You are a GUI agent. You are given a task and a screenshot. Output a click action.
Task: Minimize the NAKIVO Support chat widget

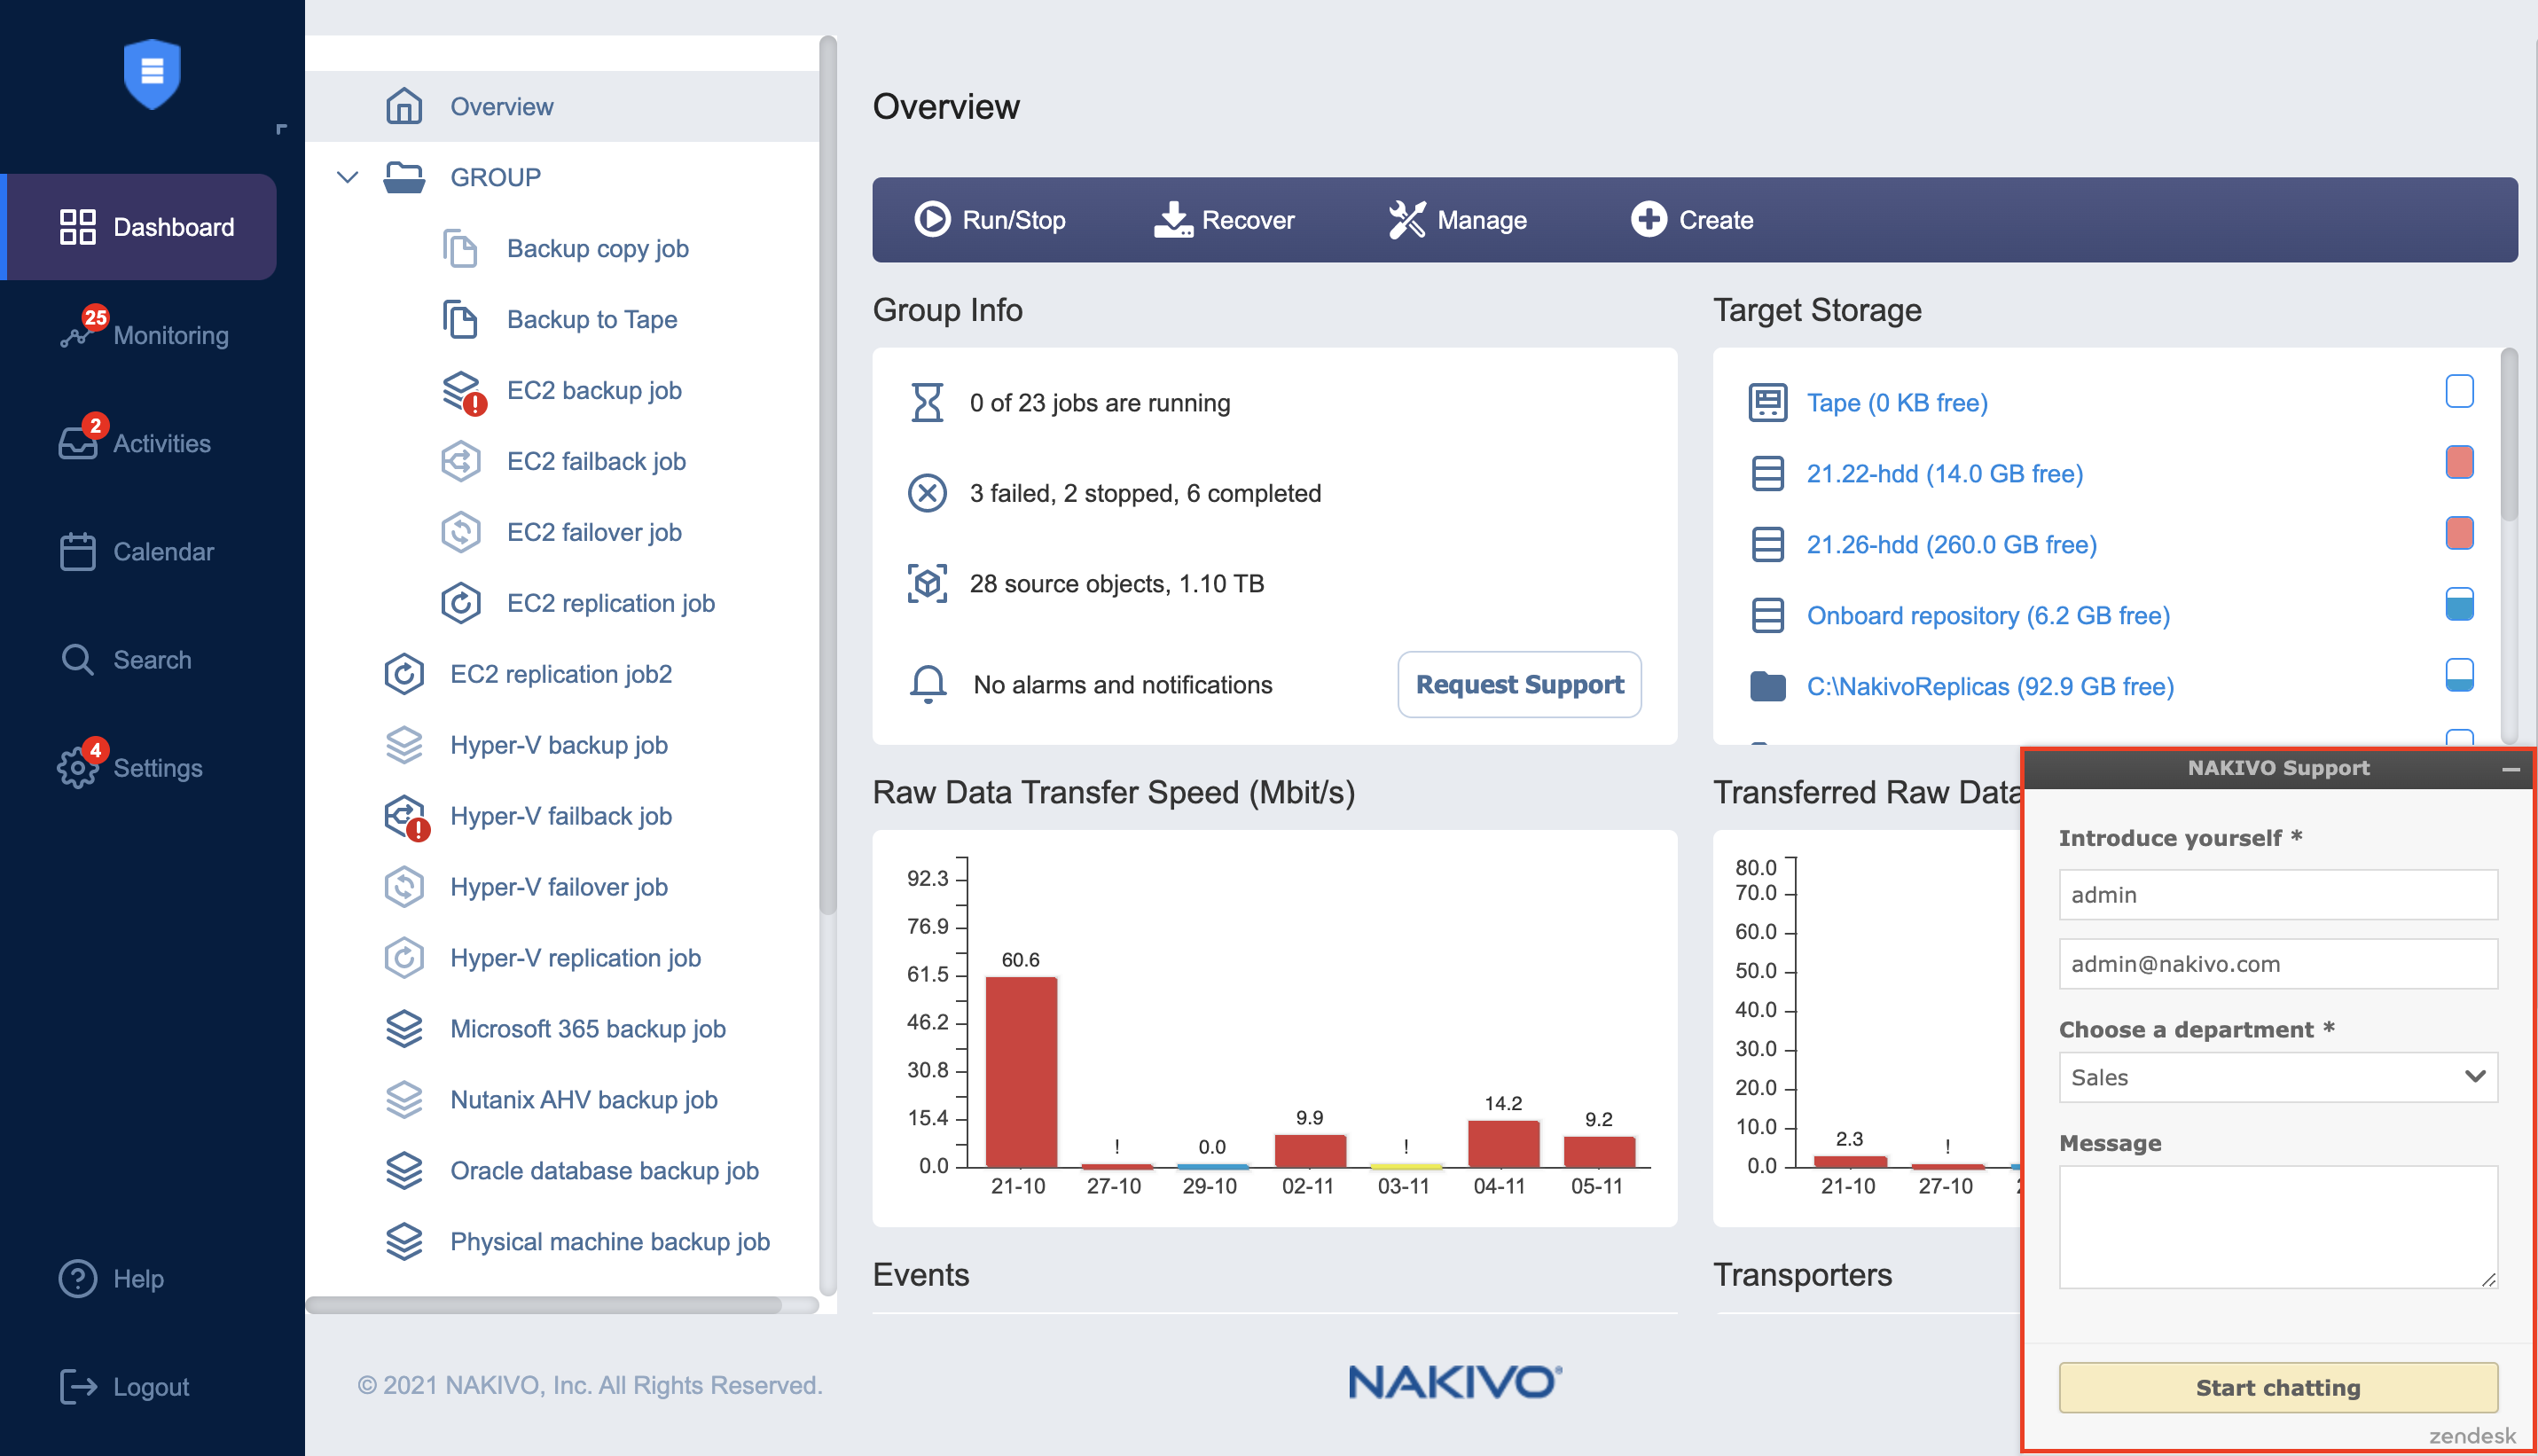point(2510,768)
